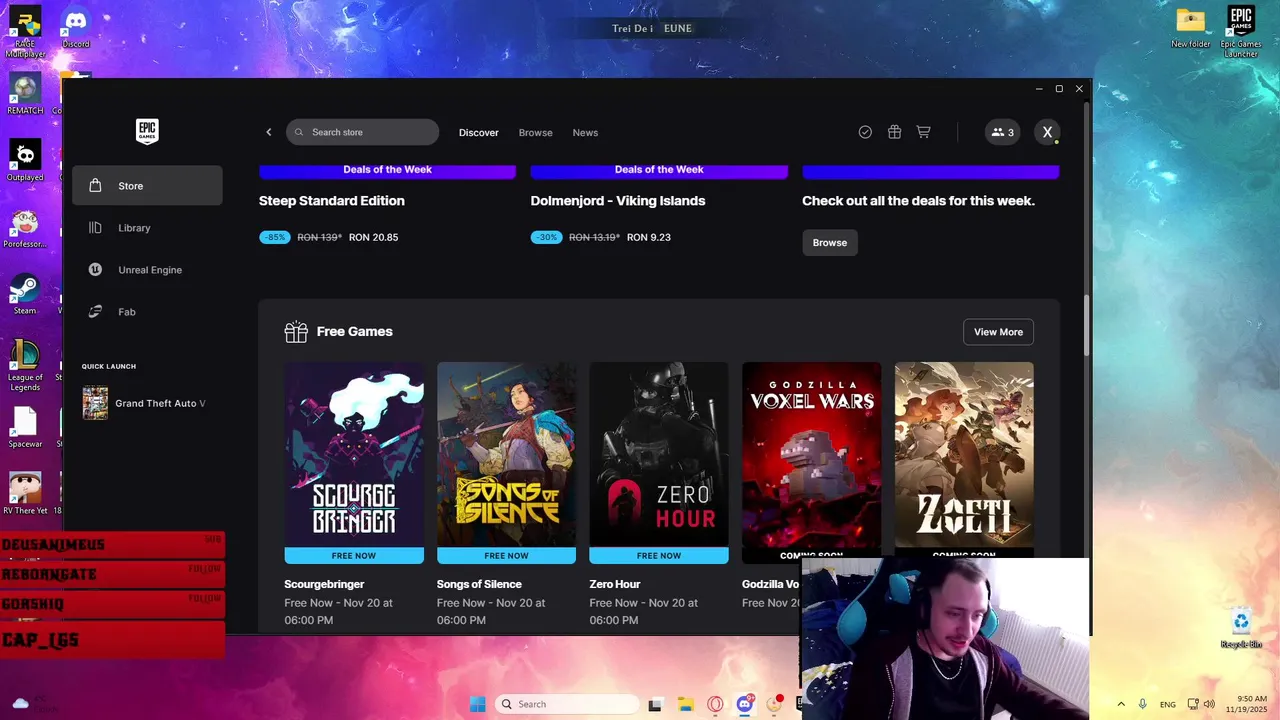Open Dolmenjord - Viking Islands deal title
This screenshot has height=720, width=1280.
618,201
